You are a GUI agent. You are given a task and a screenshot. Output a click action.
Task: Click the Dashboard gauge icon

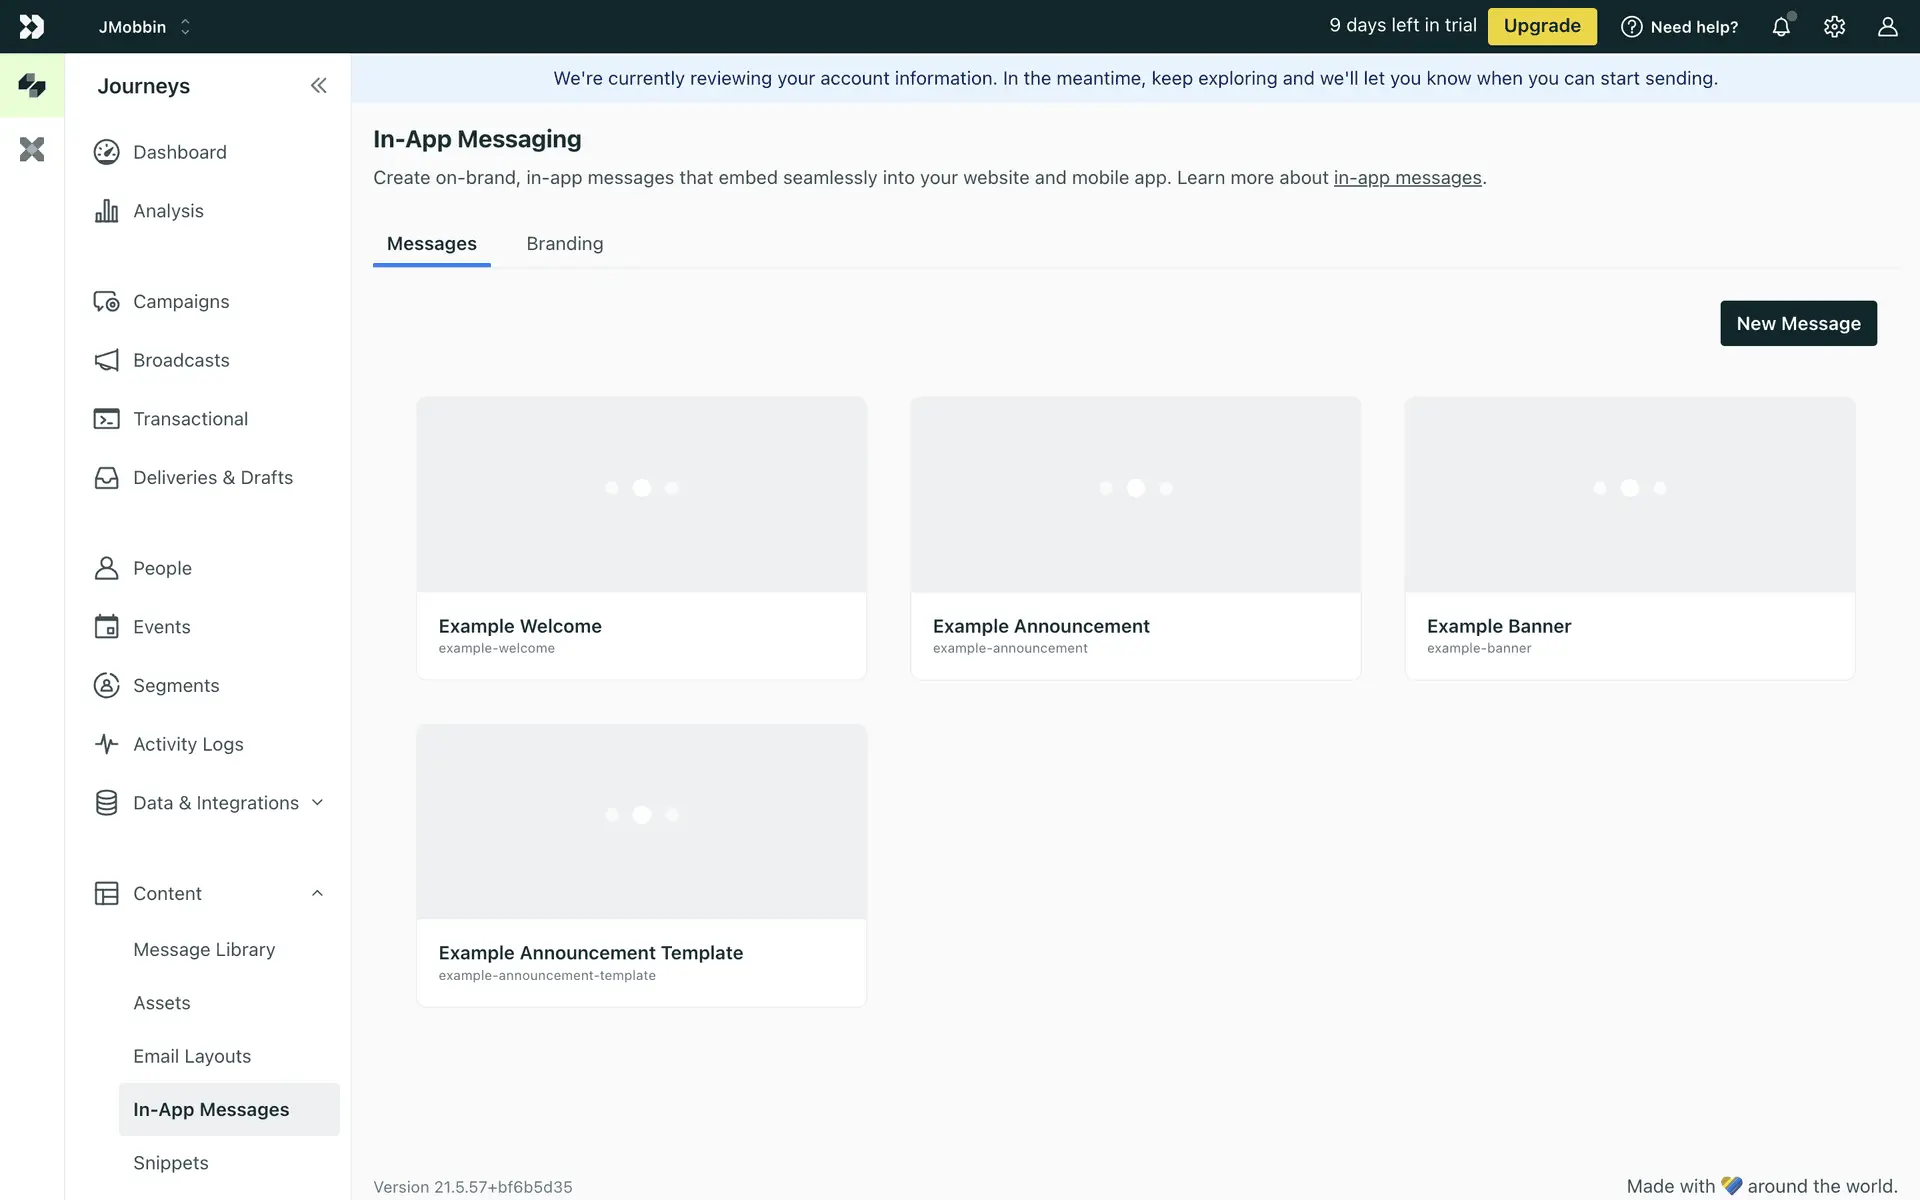click(x=107, y=152)
